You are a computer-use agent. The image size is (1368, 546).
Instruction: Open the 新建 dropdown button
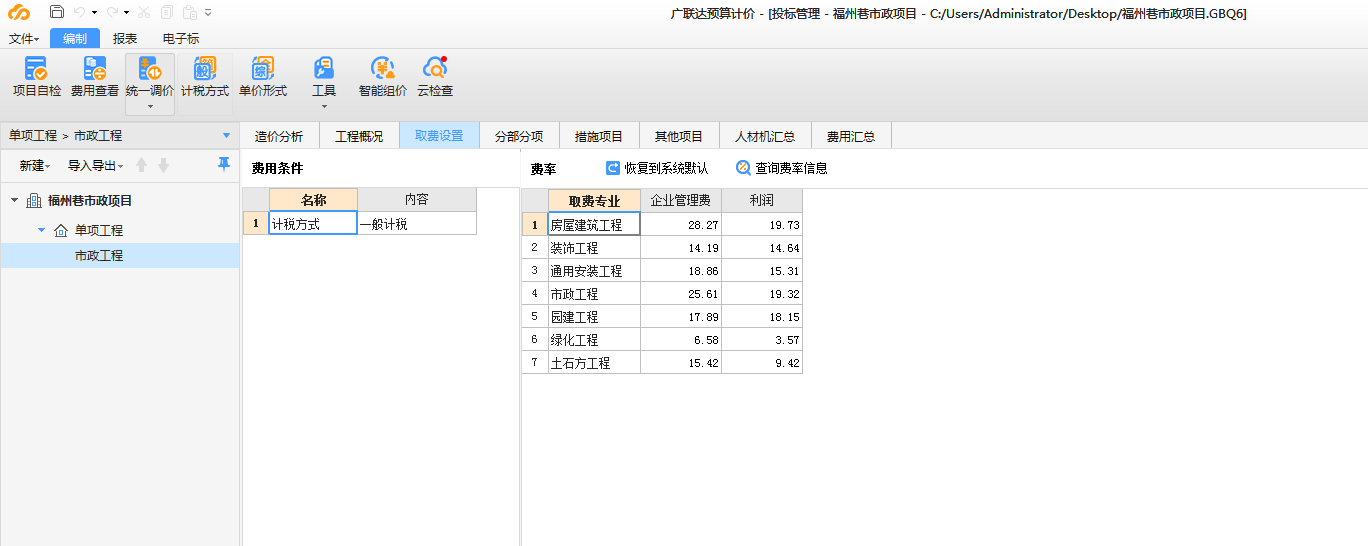click(x=35, y=166)
